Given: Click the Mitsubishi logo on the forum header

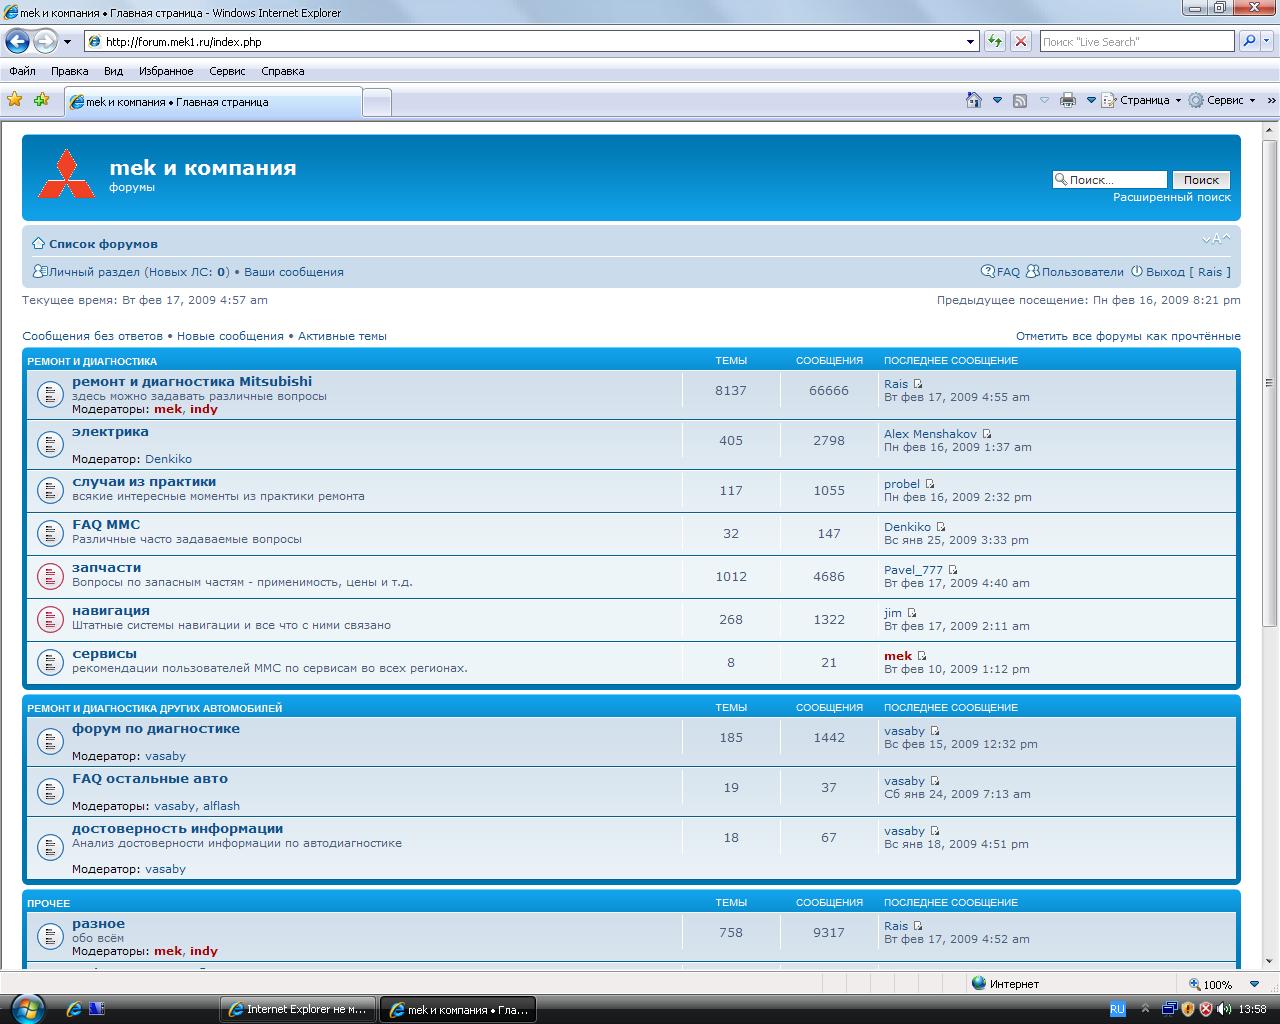Looking at the screenshot, I should [x=67, y=174].
